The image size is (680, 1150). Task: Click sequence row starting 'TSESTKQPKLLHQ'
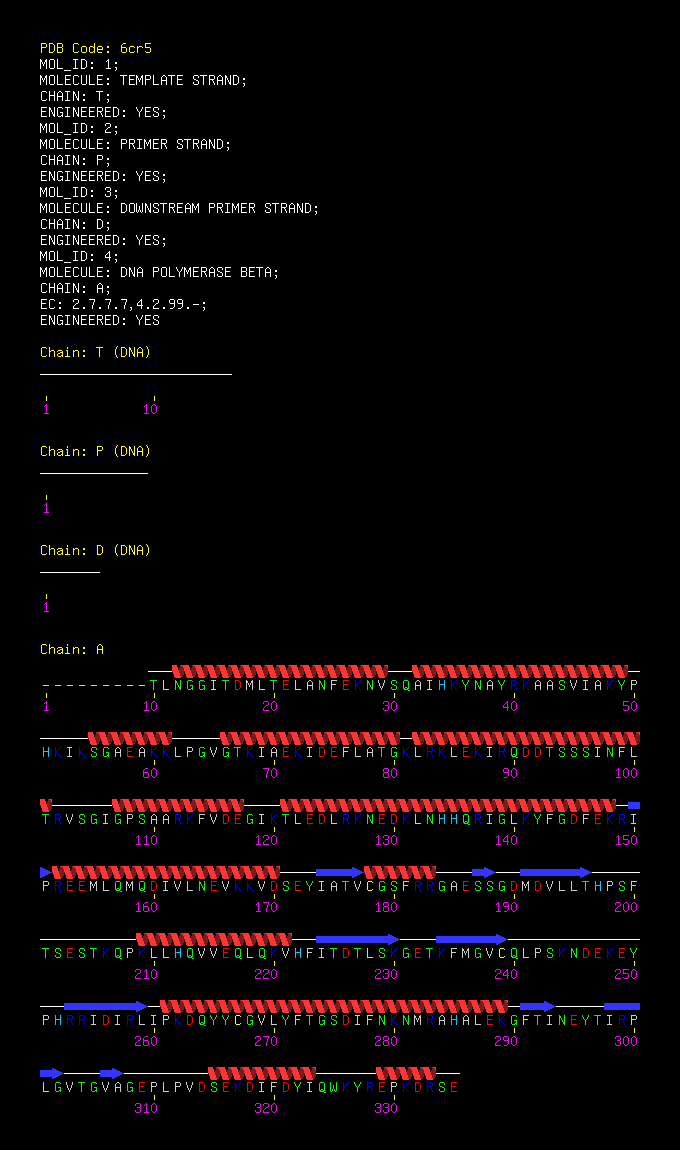(340, 953)
